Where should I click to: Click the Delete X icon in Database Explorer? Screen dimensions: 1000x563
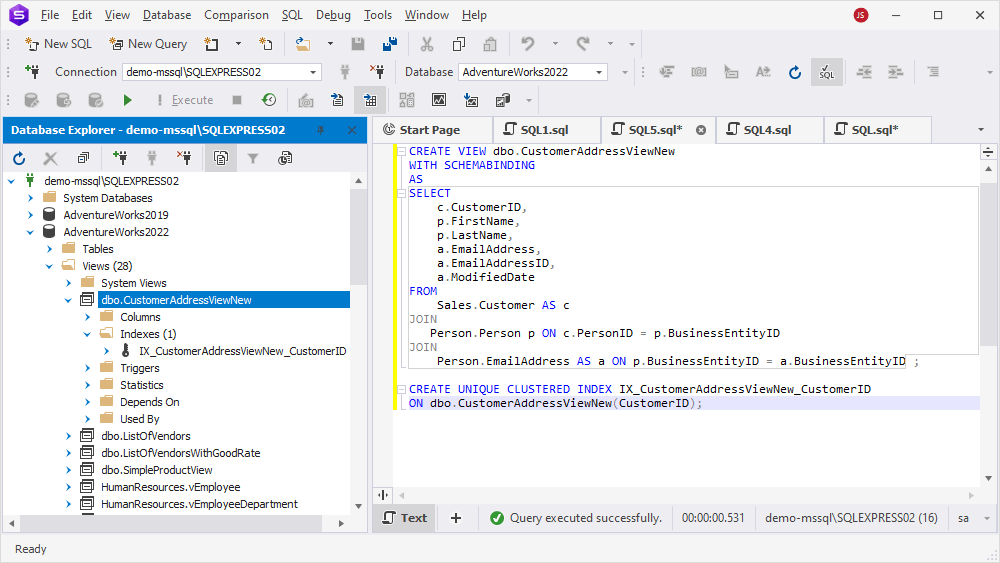point(50,158)
